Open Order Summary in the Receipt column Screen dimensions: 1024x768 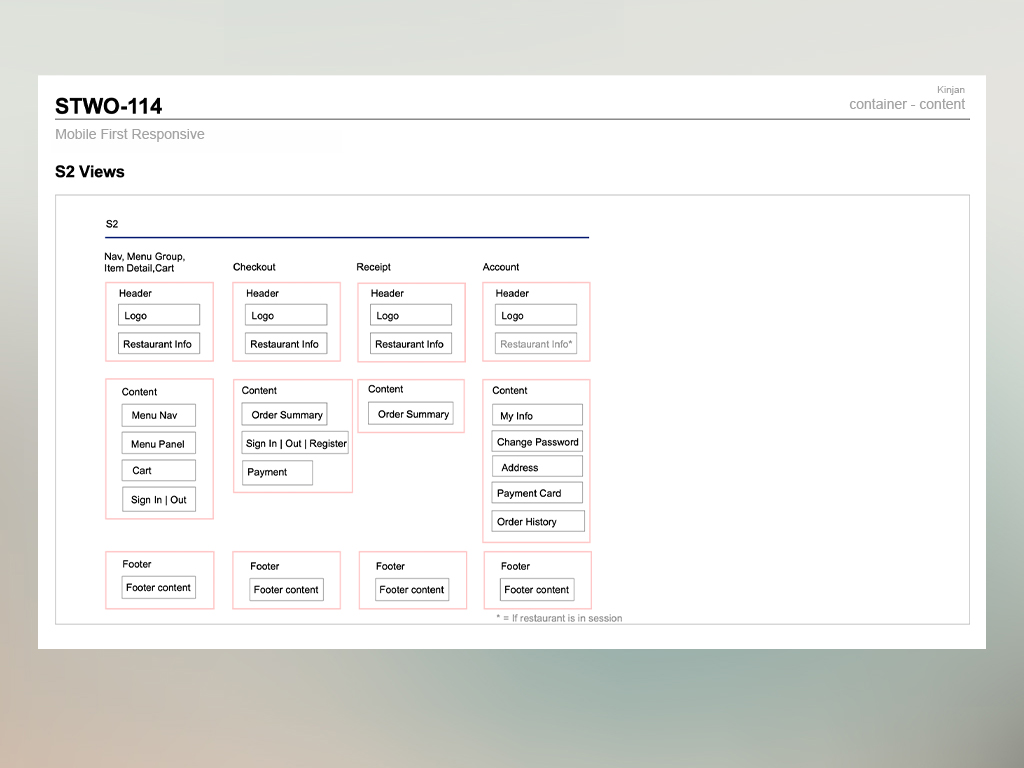pos(411,414)
